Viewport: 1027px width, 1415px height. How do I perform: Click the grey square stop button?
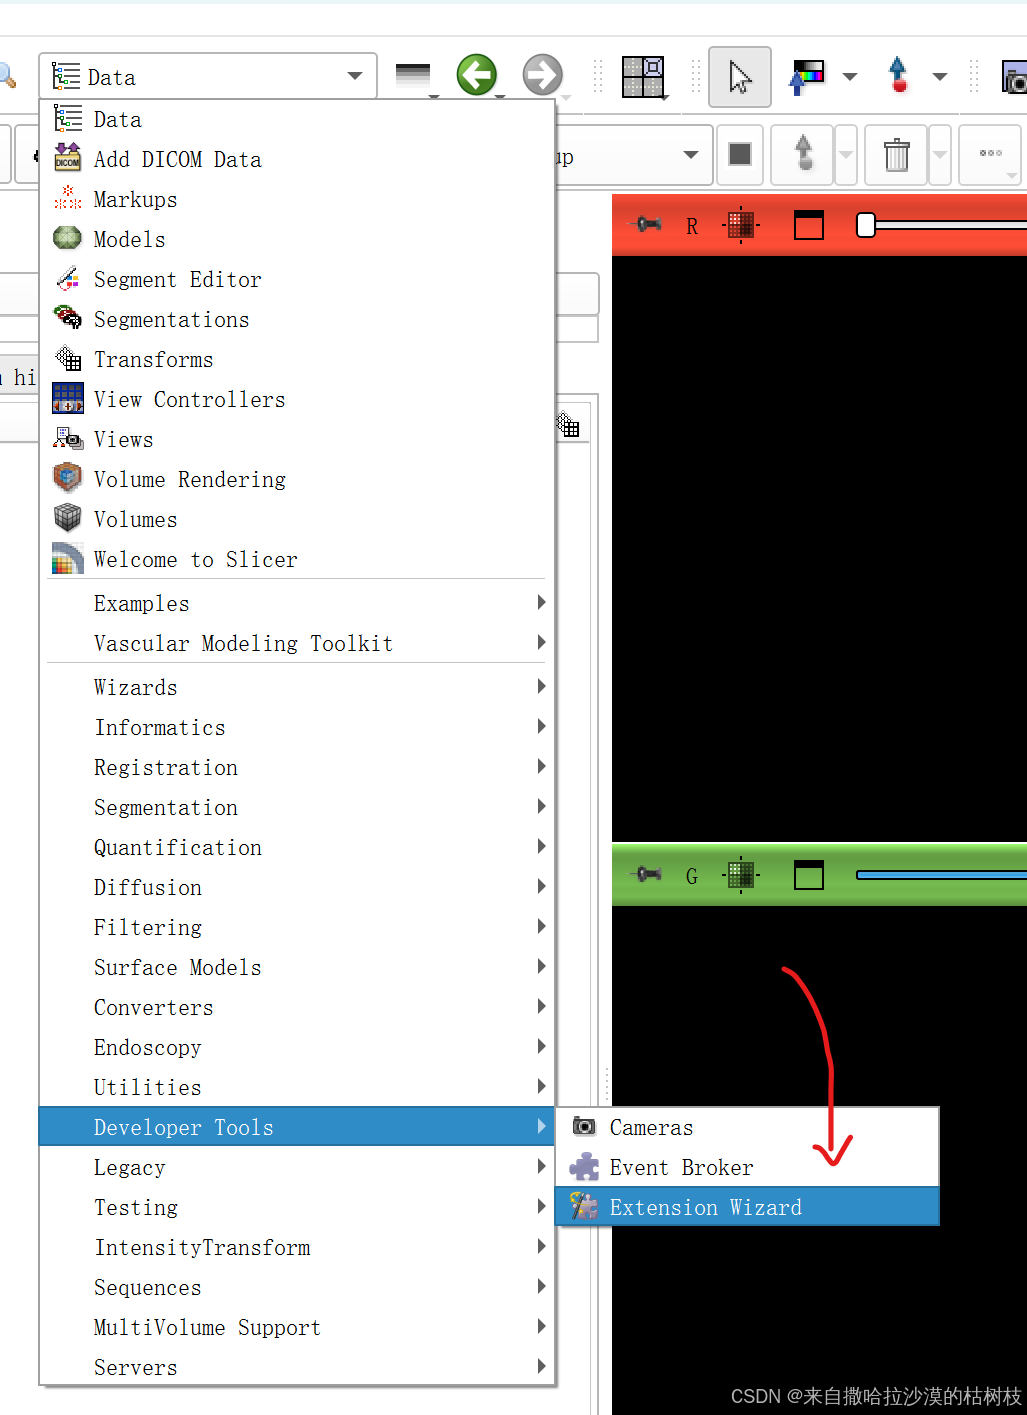tap(740, 154)
